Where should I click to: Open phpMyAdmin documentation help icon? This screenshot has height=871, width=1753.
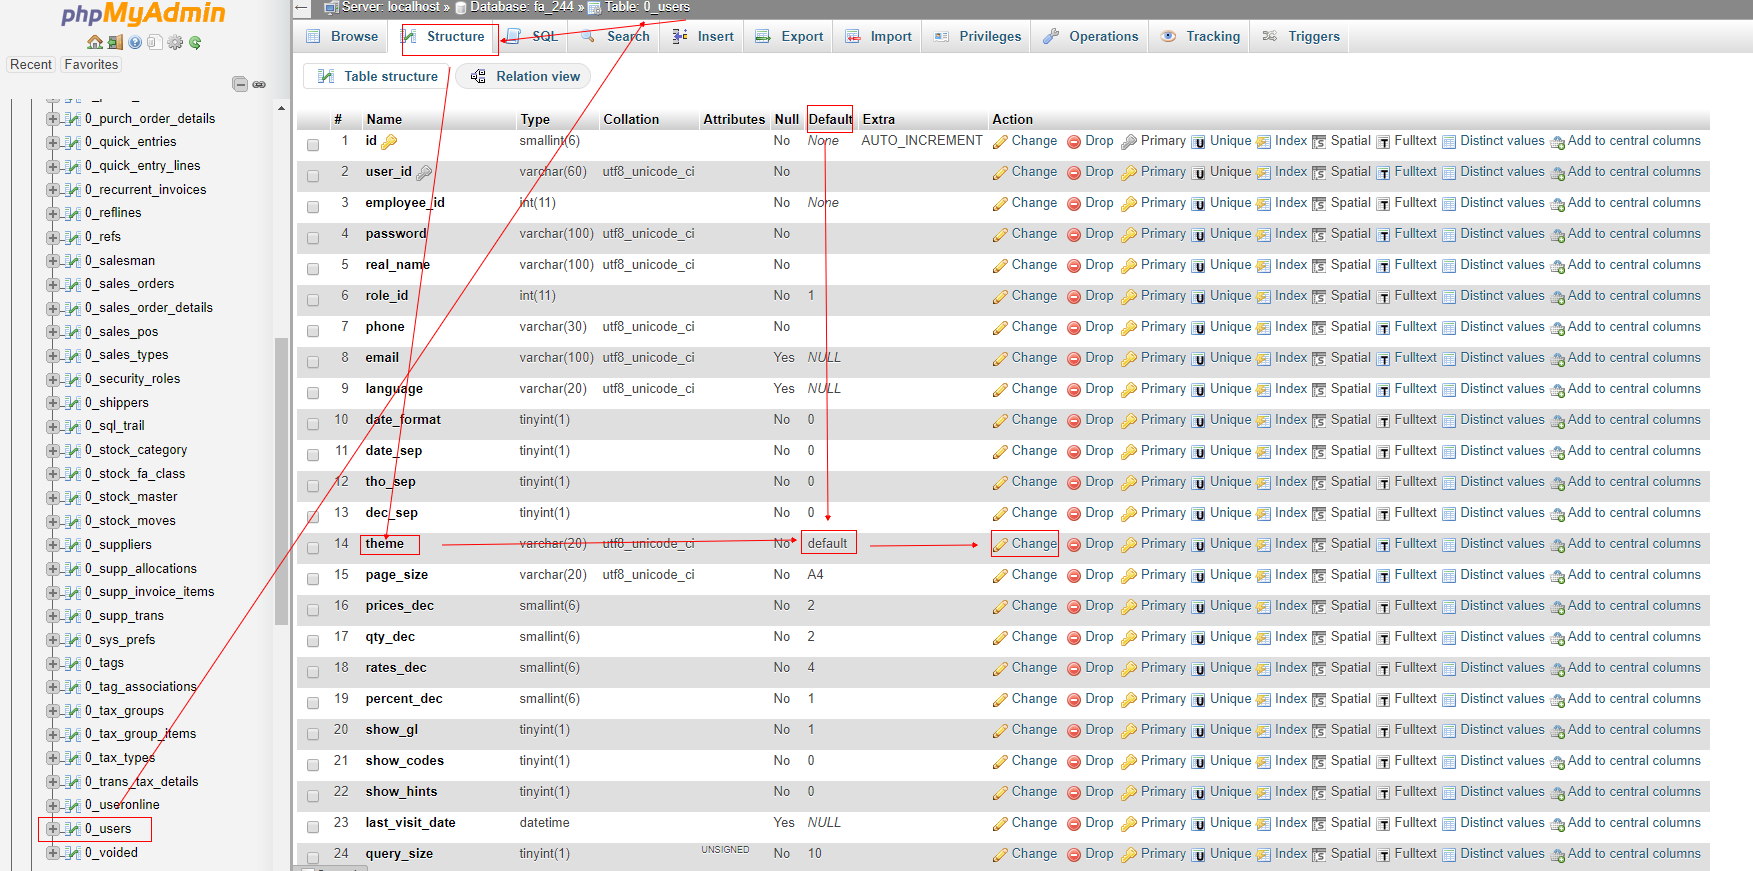click(x=135, y=42)
